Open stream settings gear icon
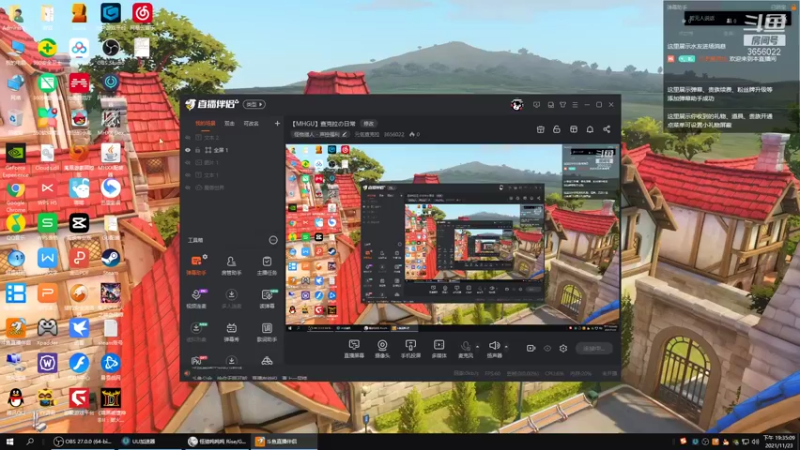Viewport: 800px width, 450px height. [x=563, y=348]
